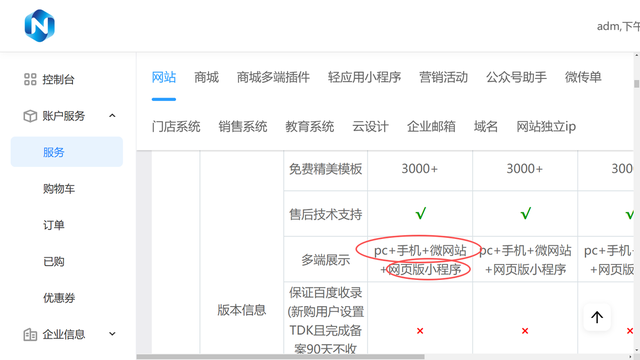Open the 教育系统 tab
This screenshot has height=360, width=640.
point(310,127)
